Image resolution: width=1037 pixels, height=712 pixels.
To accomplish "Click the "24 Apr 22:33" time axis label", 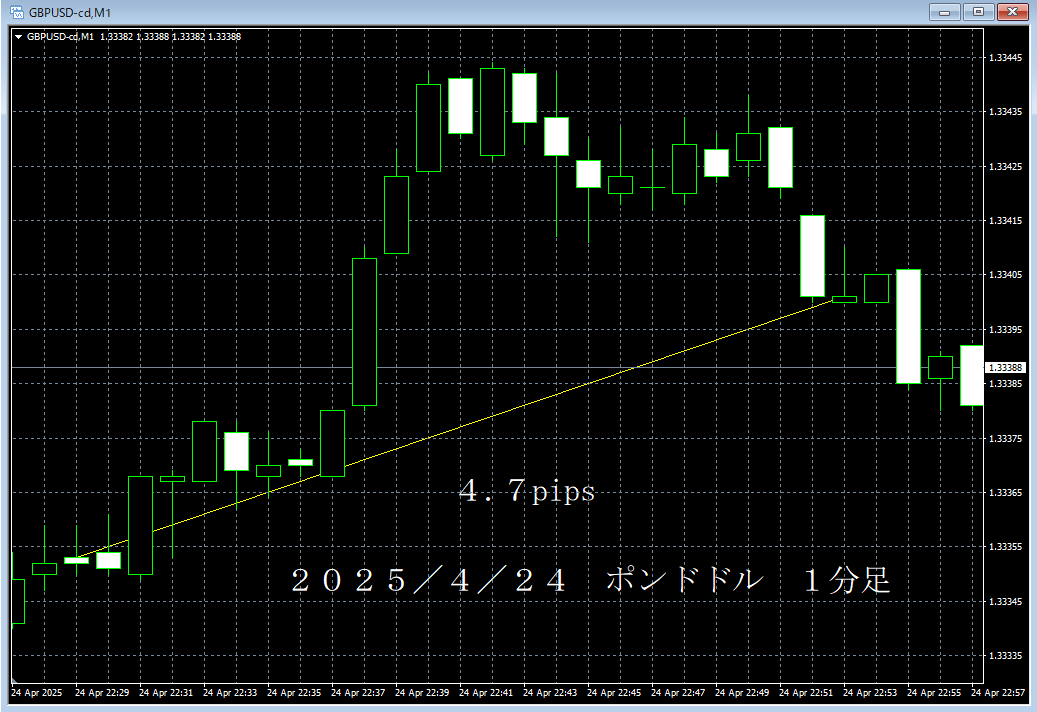I will point(230,692).
